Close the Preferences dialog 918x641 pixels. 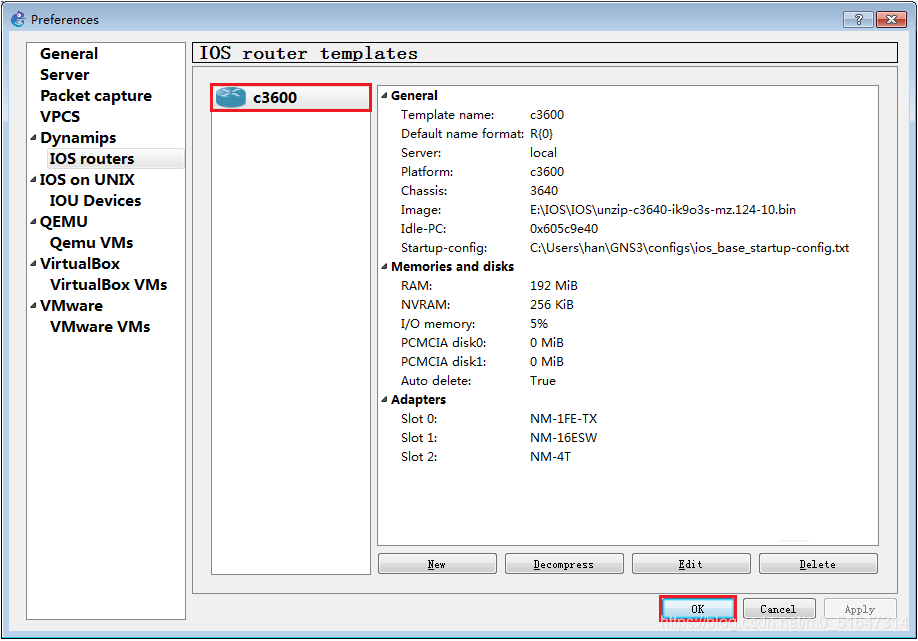click(891, 19)
